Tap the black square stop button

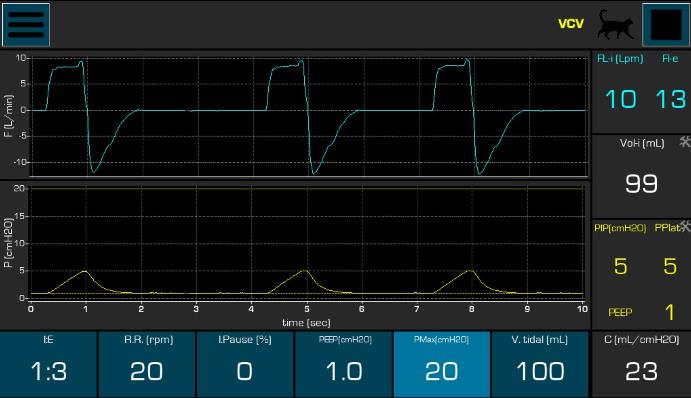666,25
